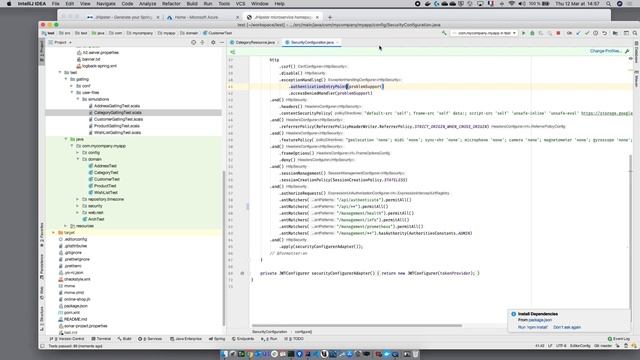Click the Git update project icon

pos(578,33)
